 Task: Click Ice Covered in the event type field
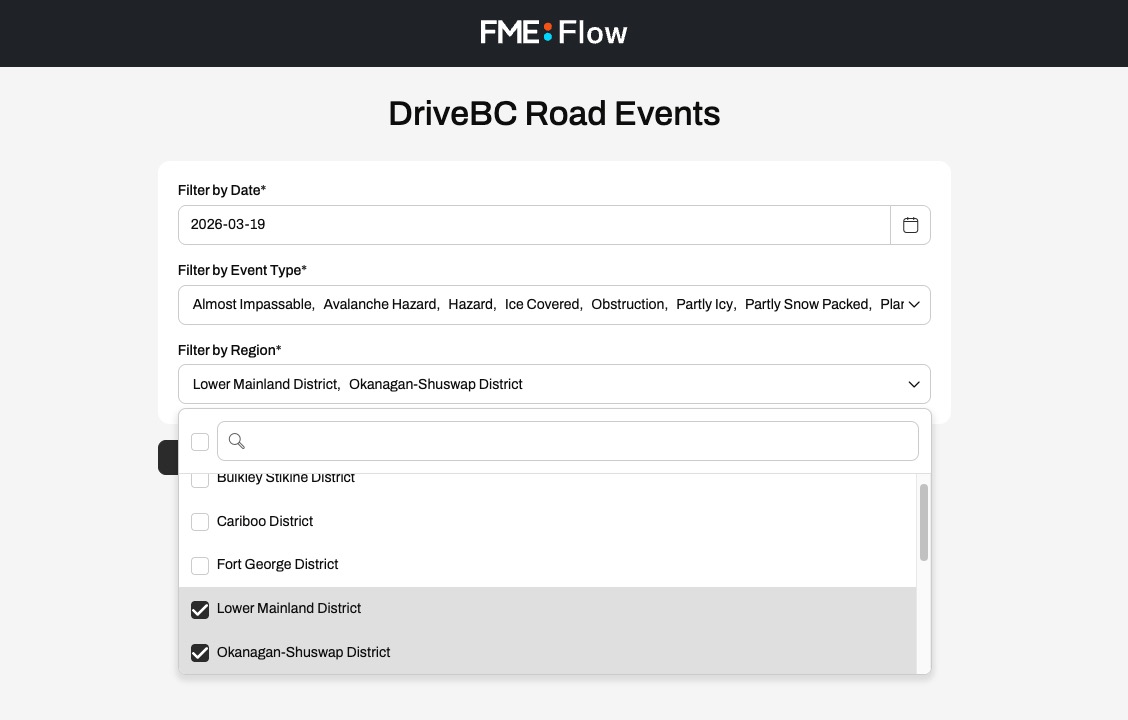tap(542, 304)
